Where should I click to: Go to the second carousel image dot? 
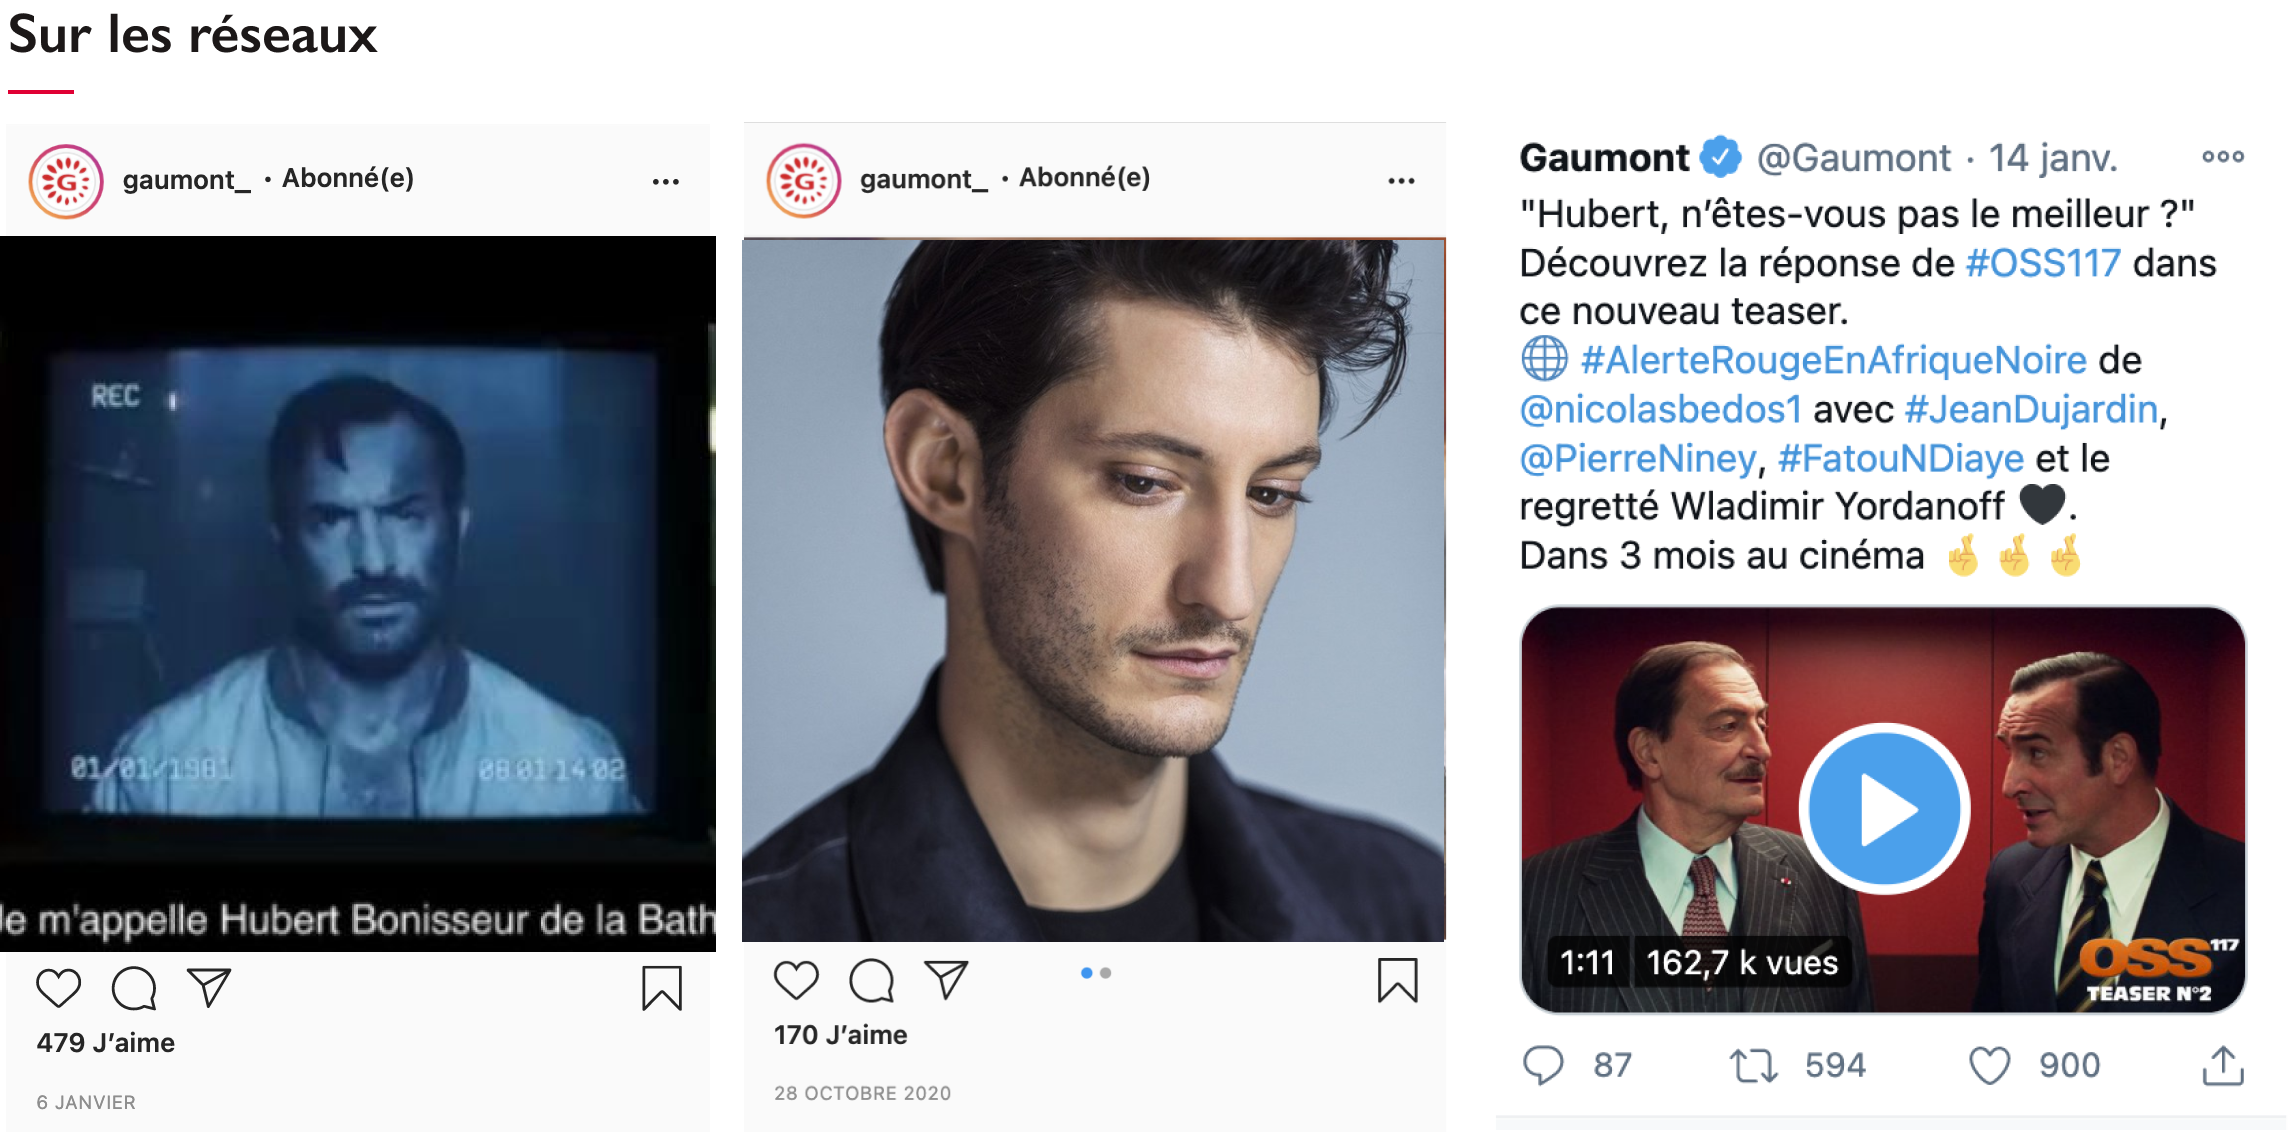[x=1105, y=973]
